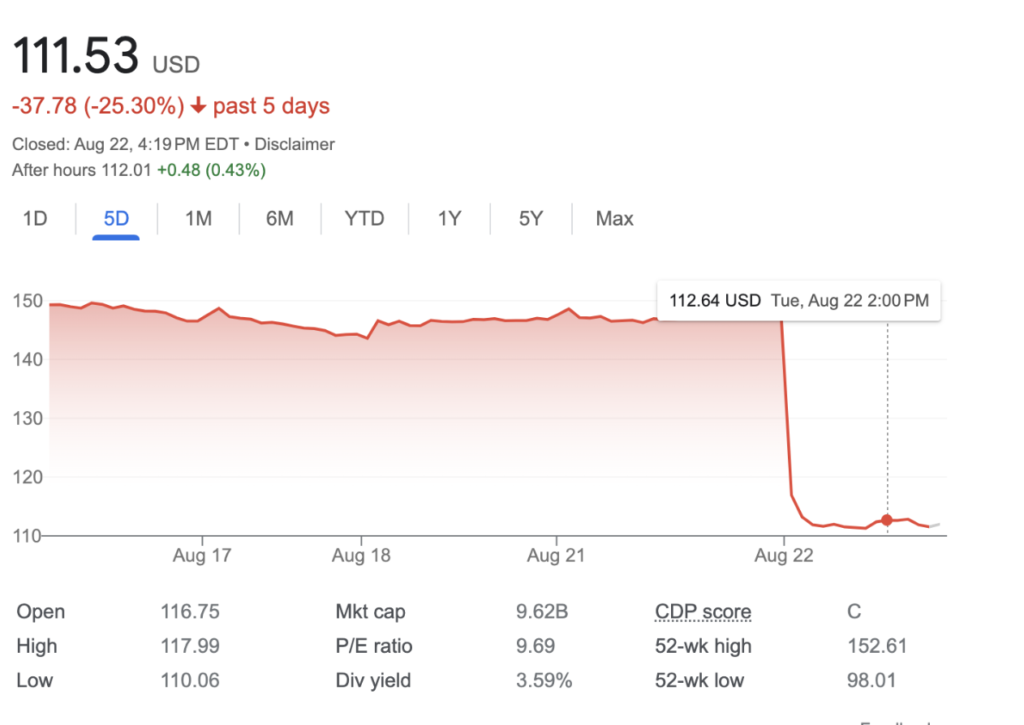1024x725 pixels.
Task: Click the Aug 17 date axis label
Action: pyautogui.click(x=202, y=555)
